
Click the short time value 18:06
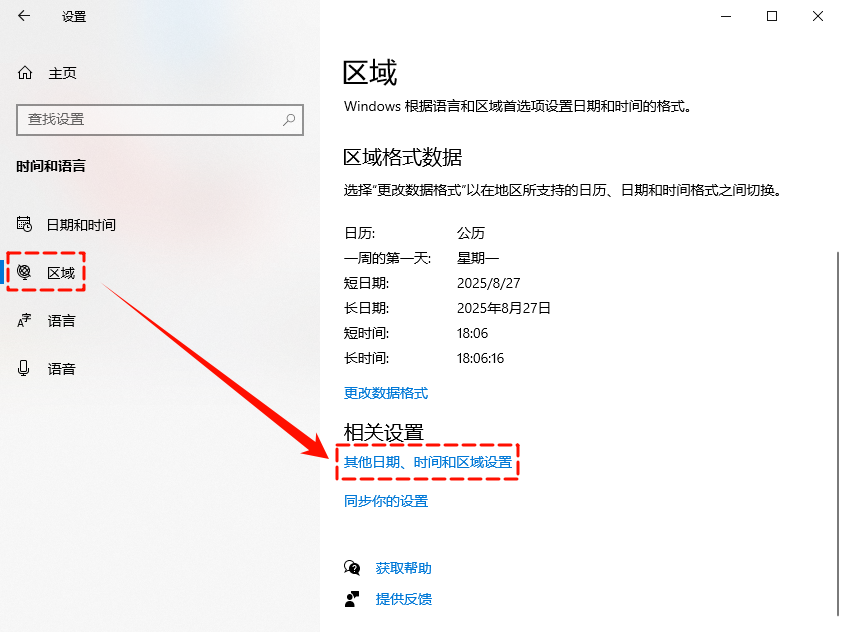point(473,333)
